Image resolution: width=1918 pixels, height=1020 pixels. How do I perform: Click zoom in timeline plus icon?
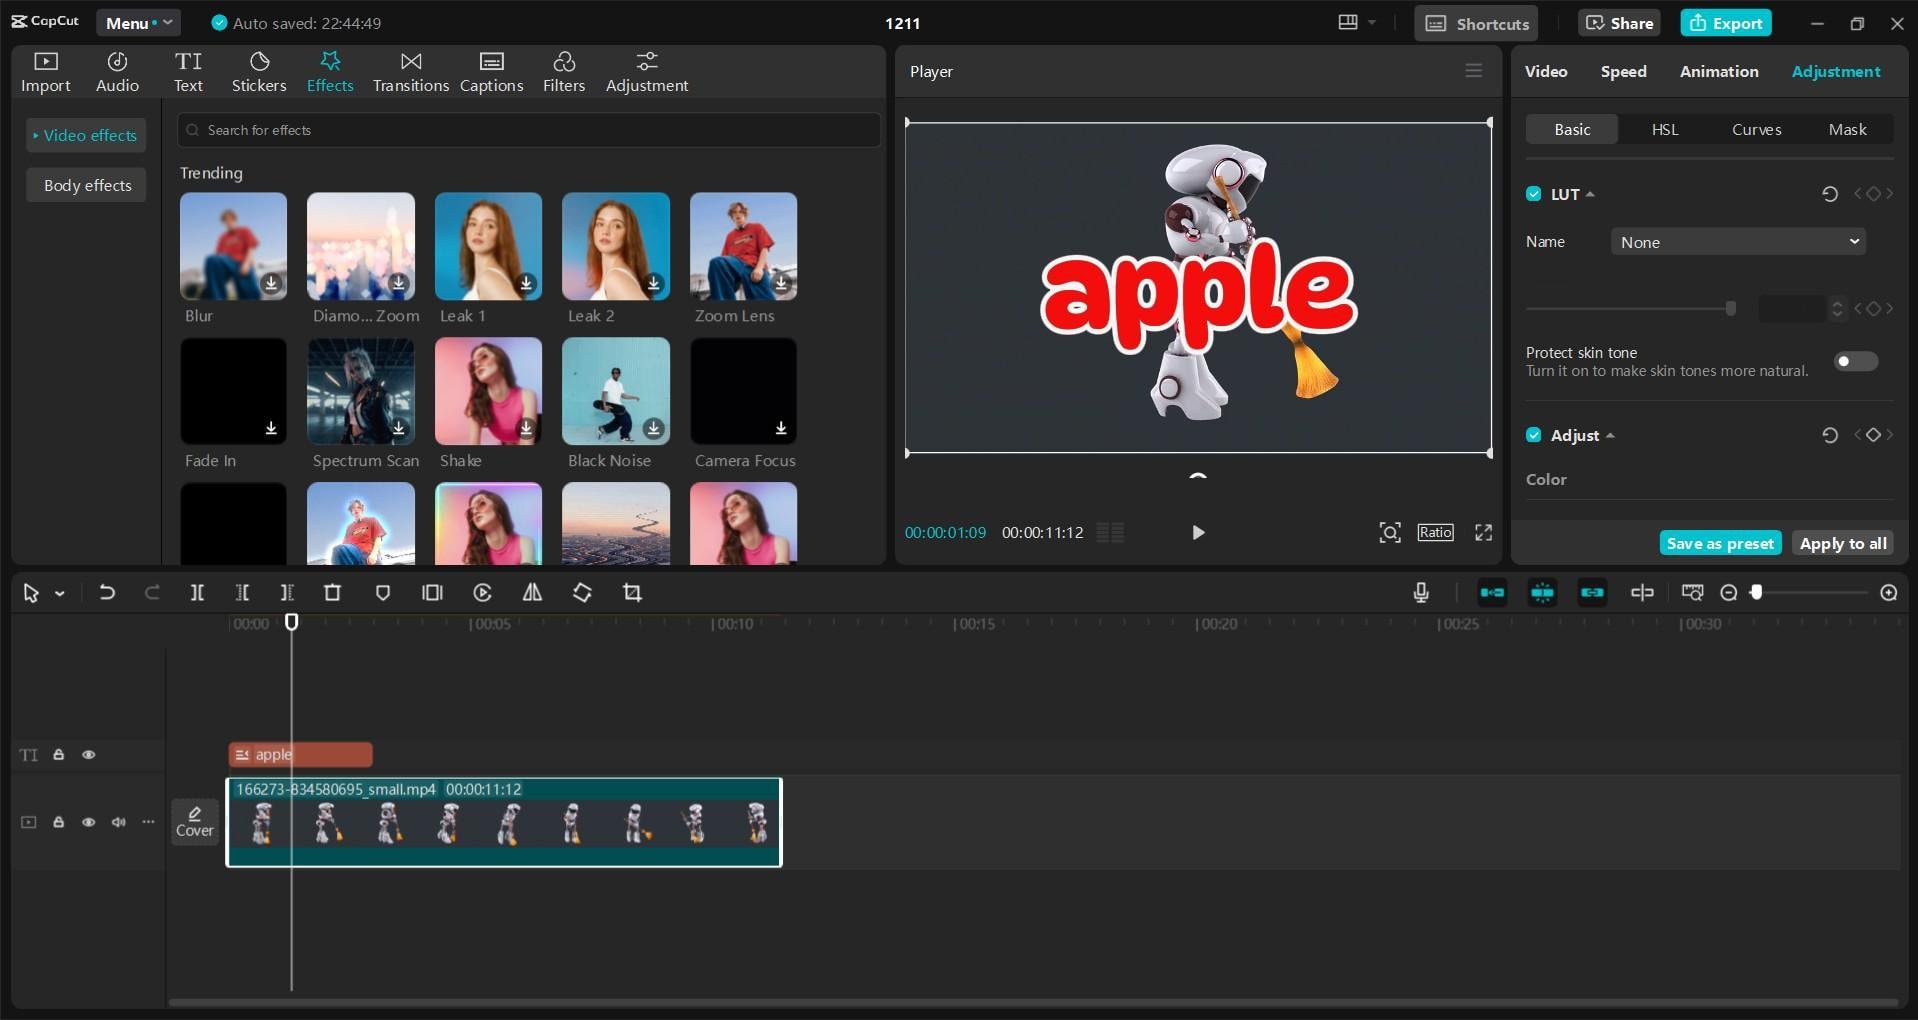[1889, 593]
